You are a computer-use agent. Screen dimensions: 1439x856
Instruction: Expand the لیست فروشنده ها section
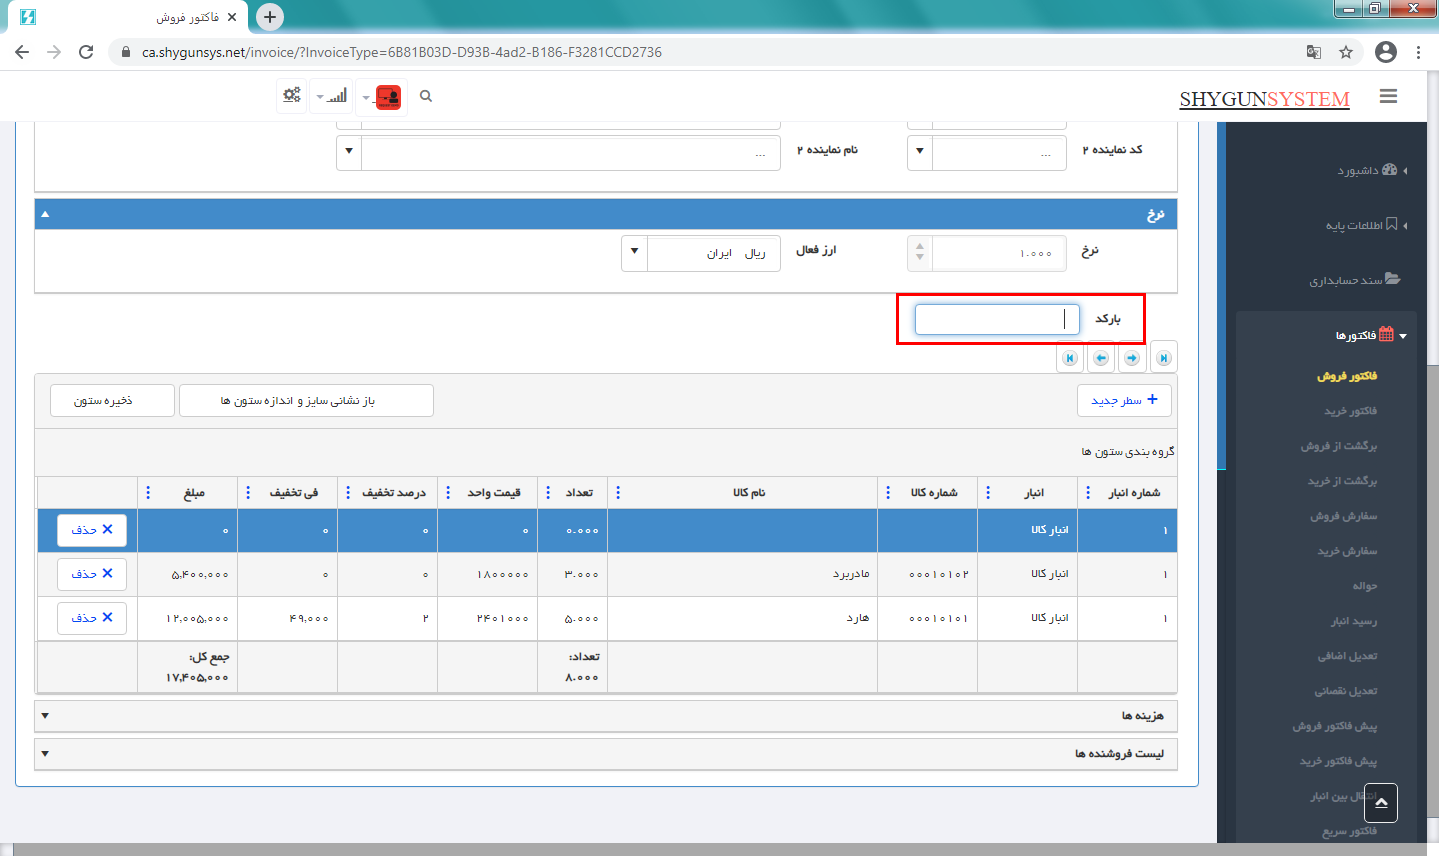45,754
